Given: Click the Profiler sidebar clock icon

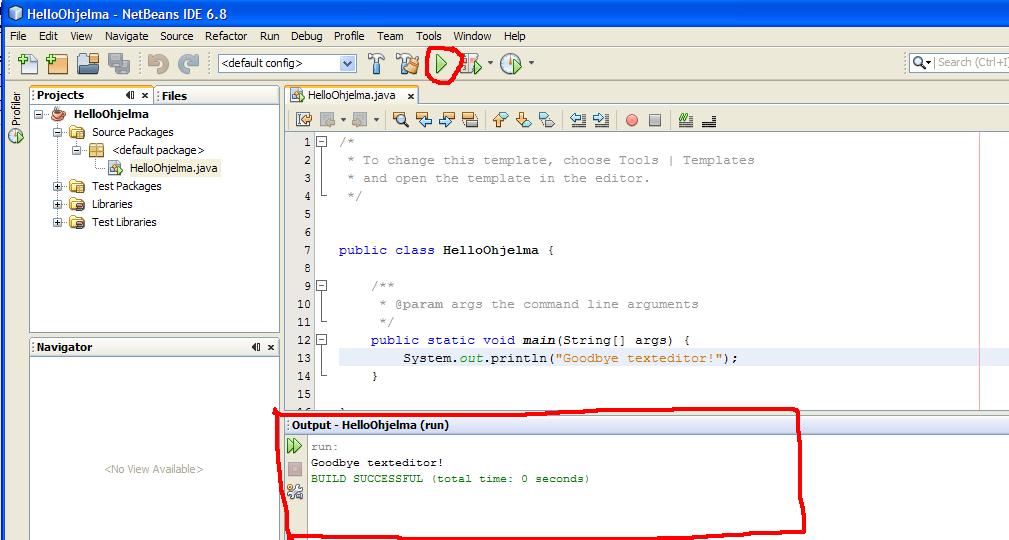Looking at the screenshot, I should click(15, 136).
